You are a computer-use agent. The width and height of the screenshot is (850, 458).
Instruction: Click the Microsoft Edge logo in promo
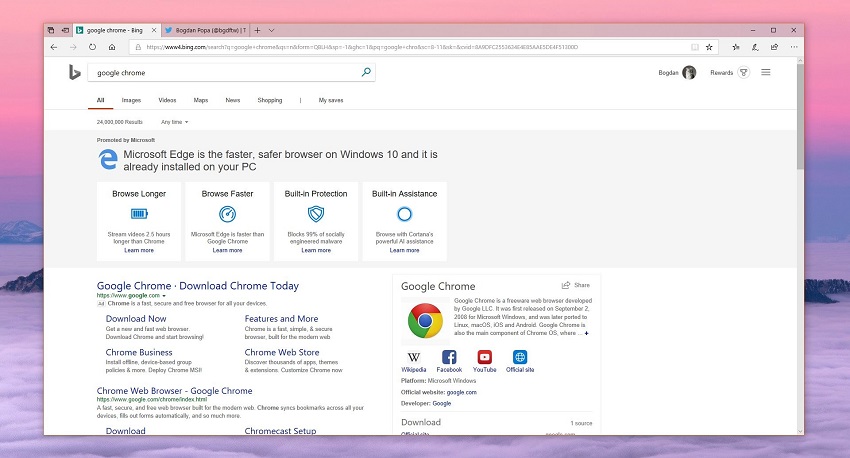click(108, 159)
